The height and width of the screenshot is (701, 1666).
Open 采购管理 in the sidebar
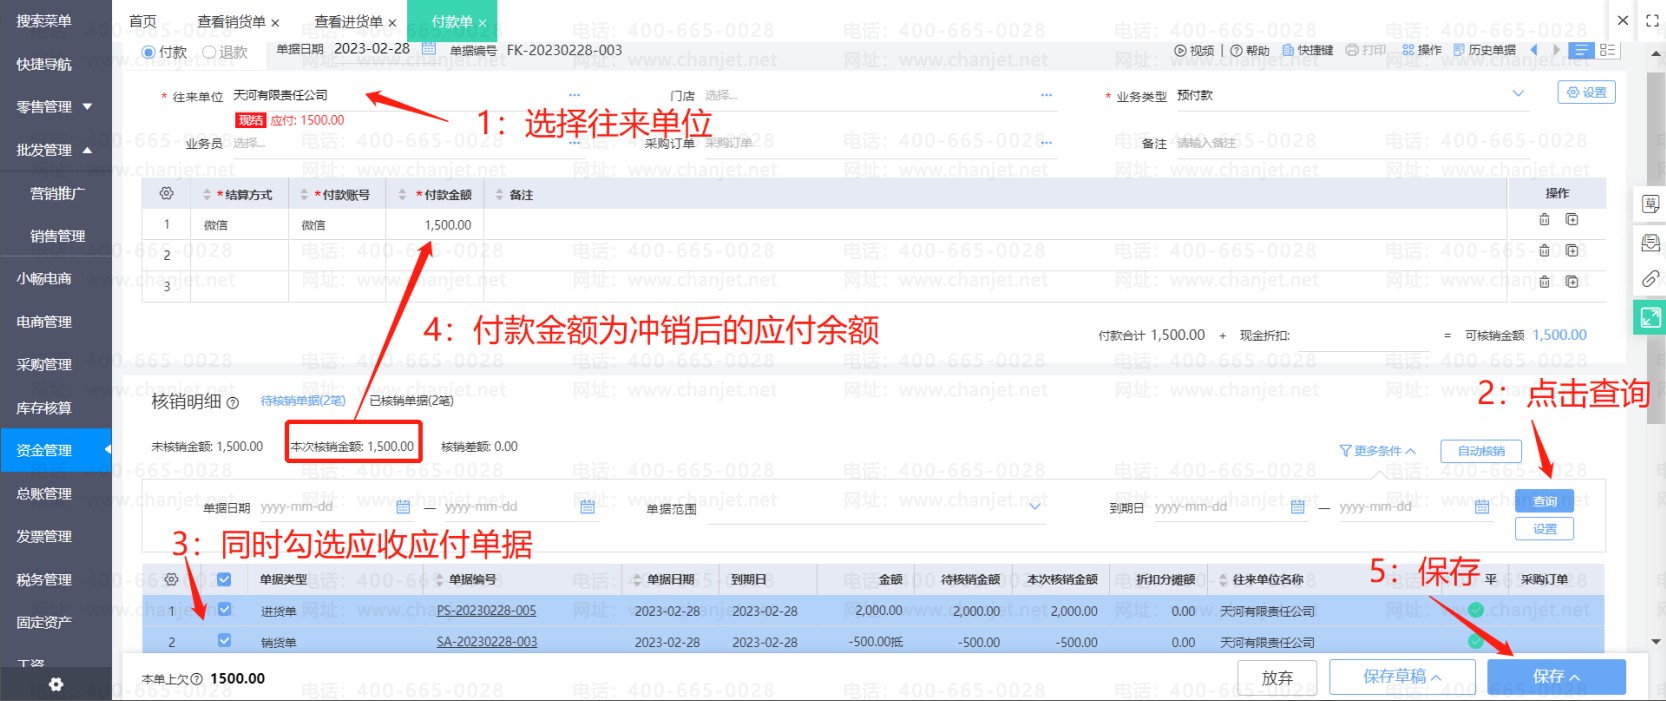pos(55,364)
